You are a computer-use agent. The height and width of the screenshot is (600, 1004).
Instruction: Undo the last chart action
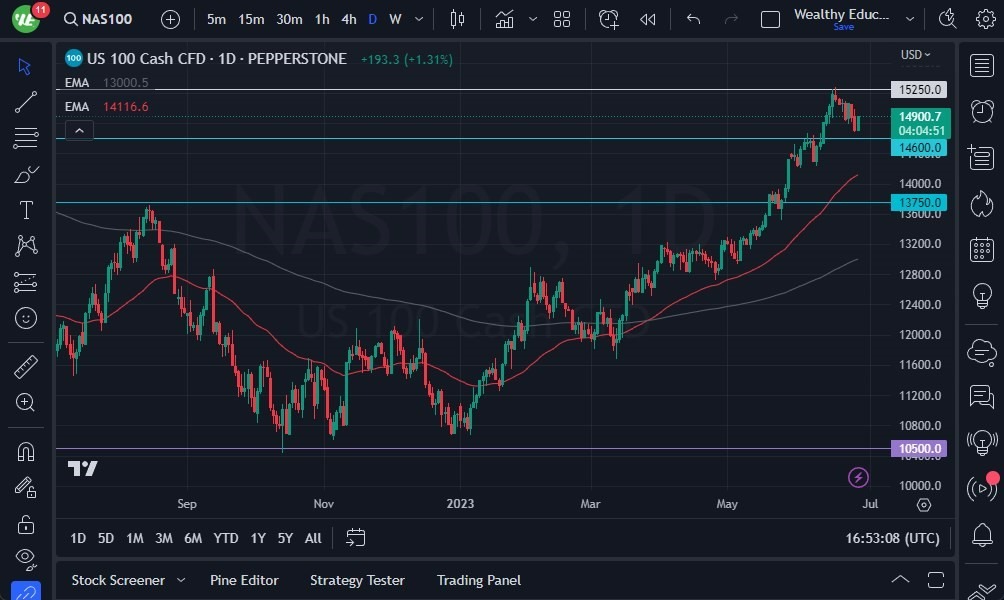pyautogui.click(x=692, y=18)
